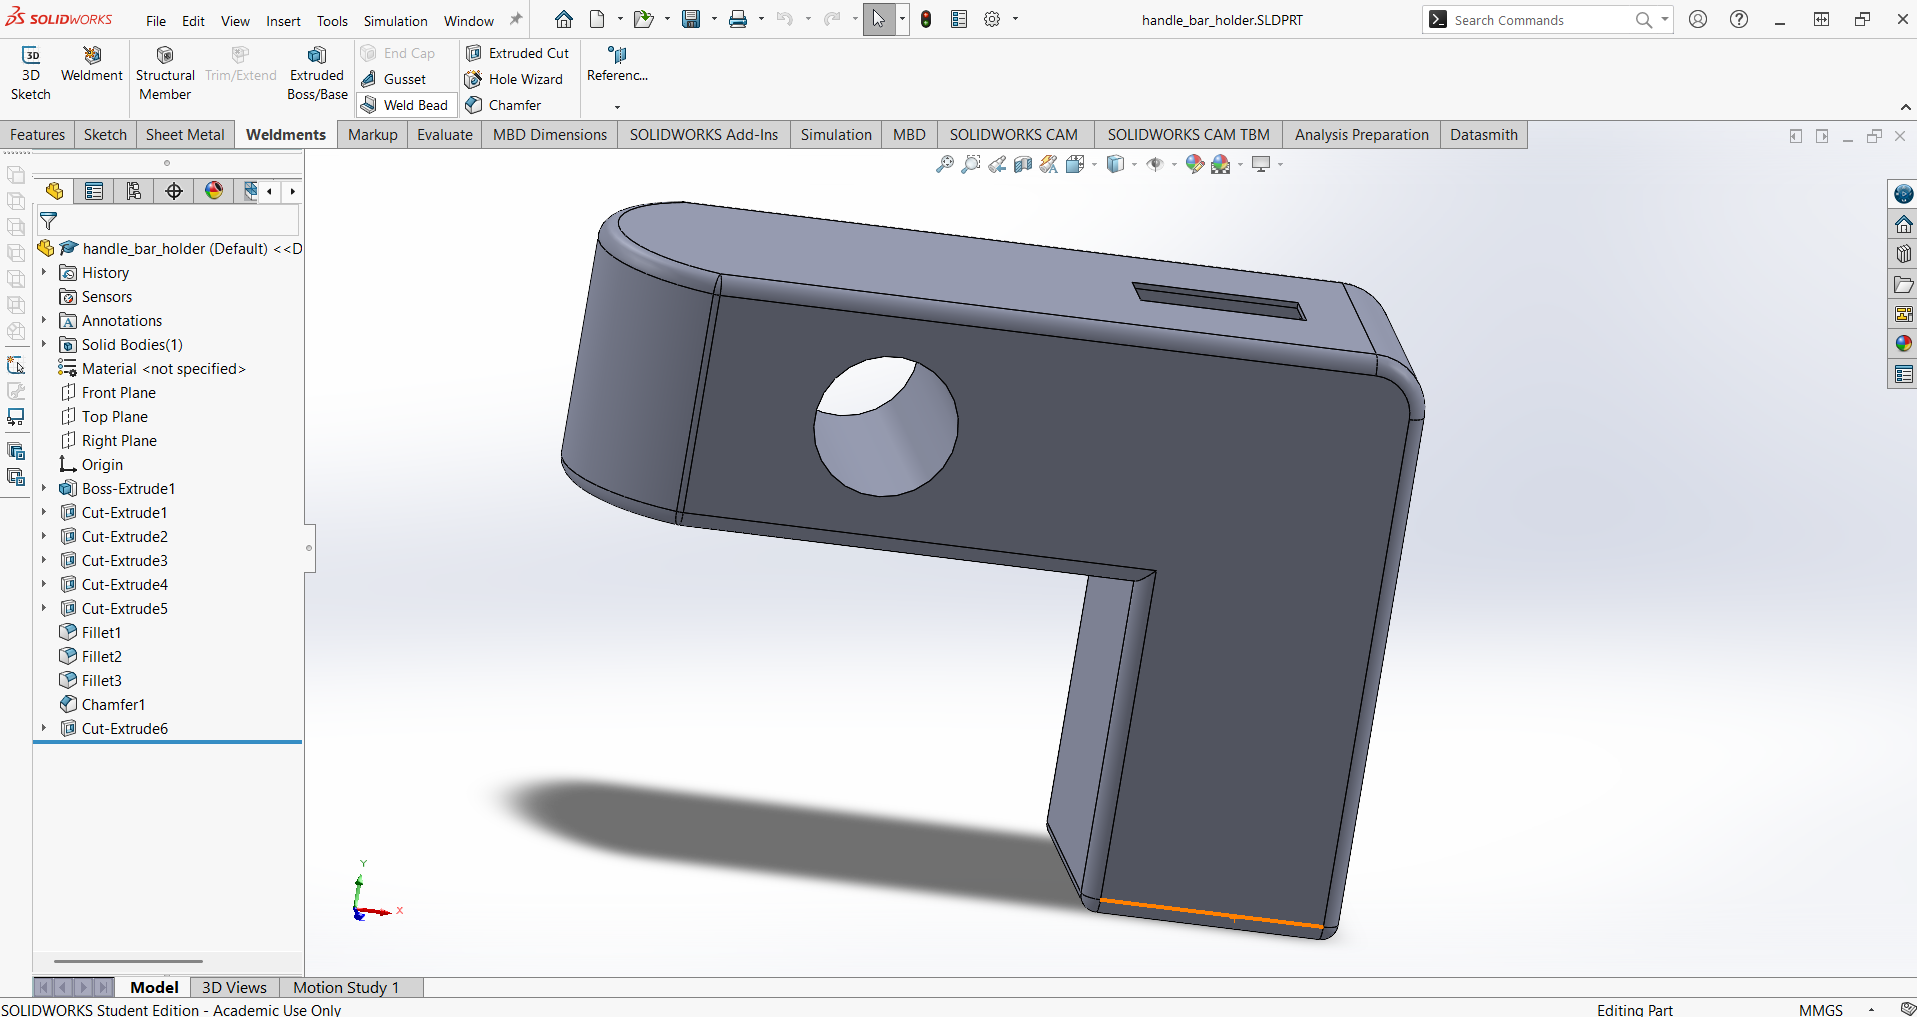Open the Insert menu
Image resolution: width=1917 pixels, height=1017 pixels.
tap(283, 21)
